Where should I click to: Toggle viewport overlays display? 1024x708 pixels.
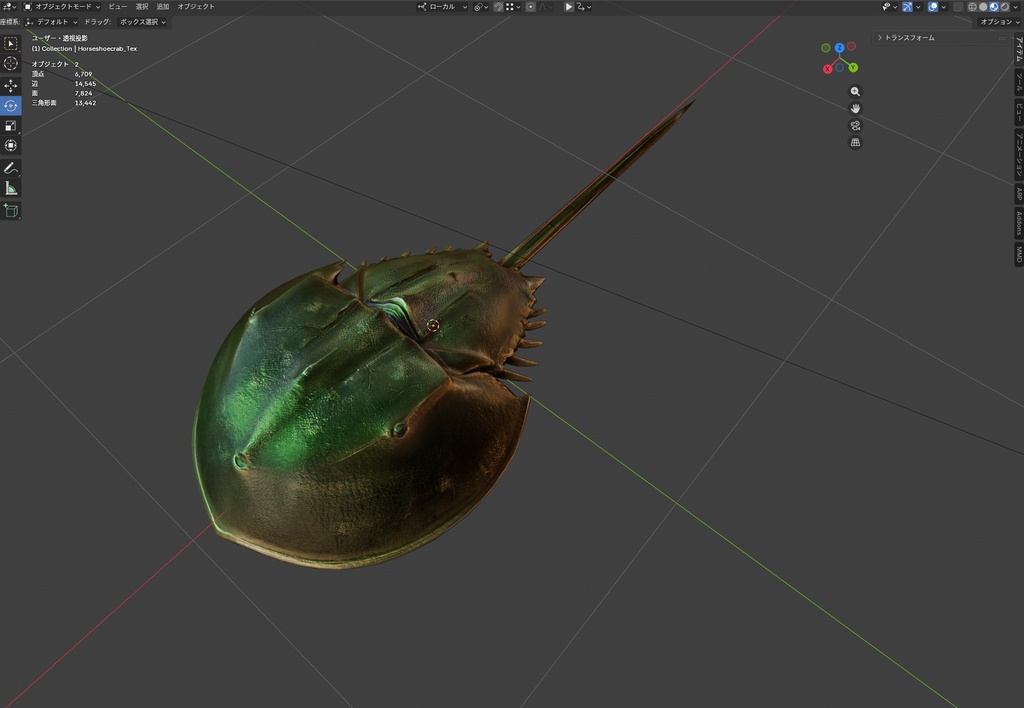(x=933, y=7)
